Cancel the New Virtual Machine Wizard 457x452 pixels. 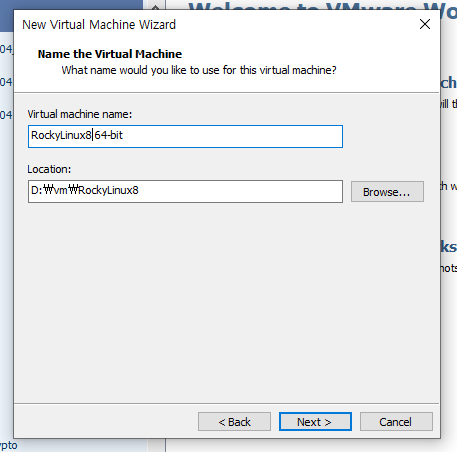(396, 422)
